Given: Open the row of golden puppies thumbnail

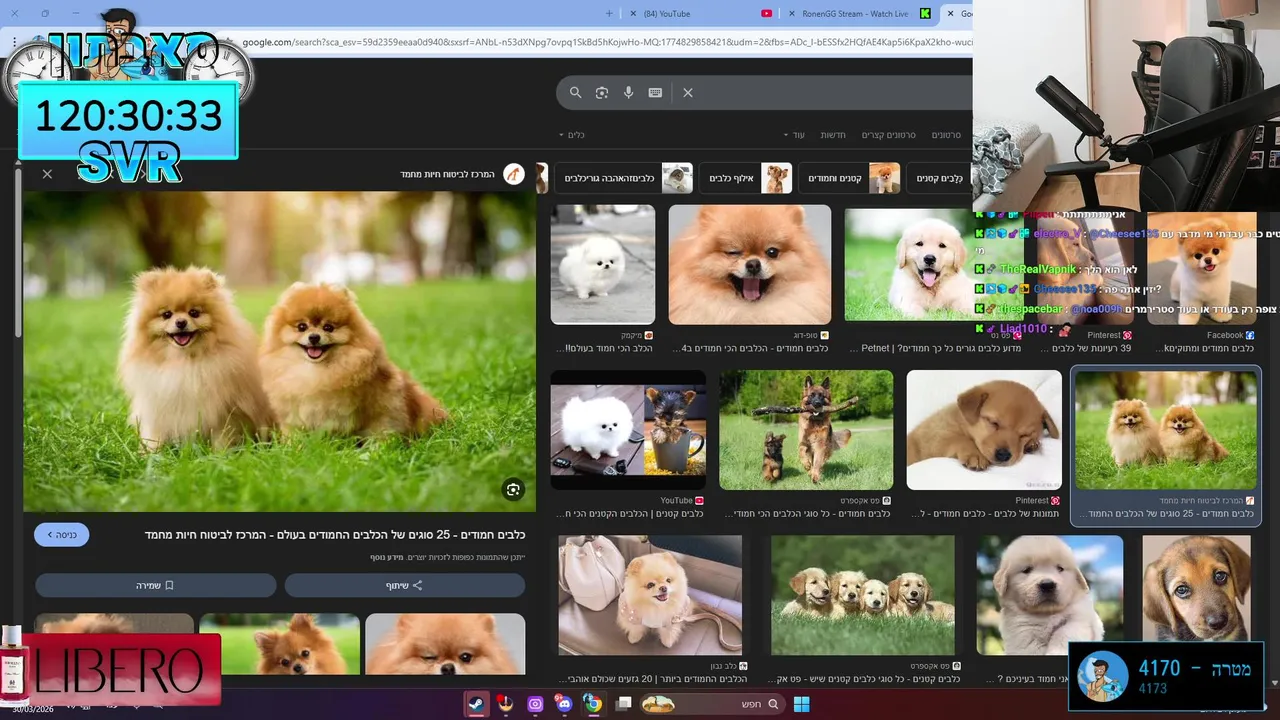Looking at the screenshot, I should tap(863, 595).
